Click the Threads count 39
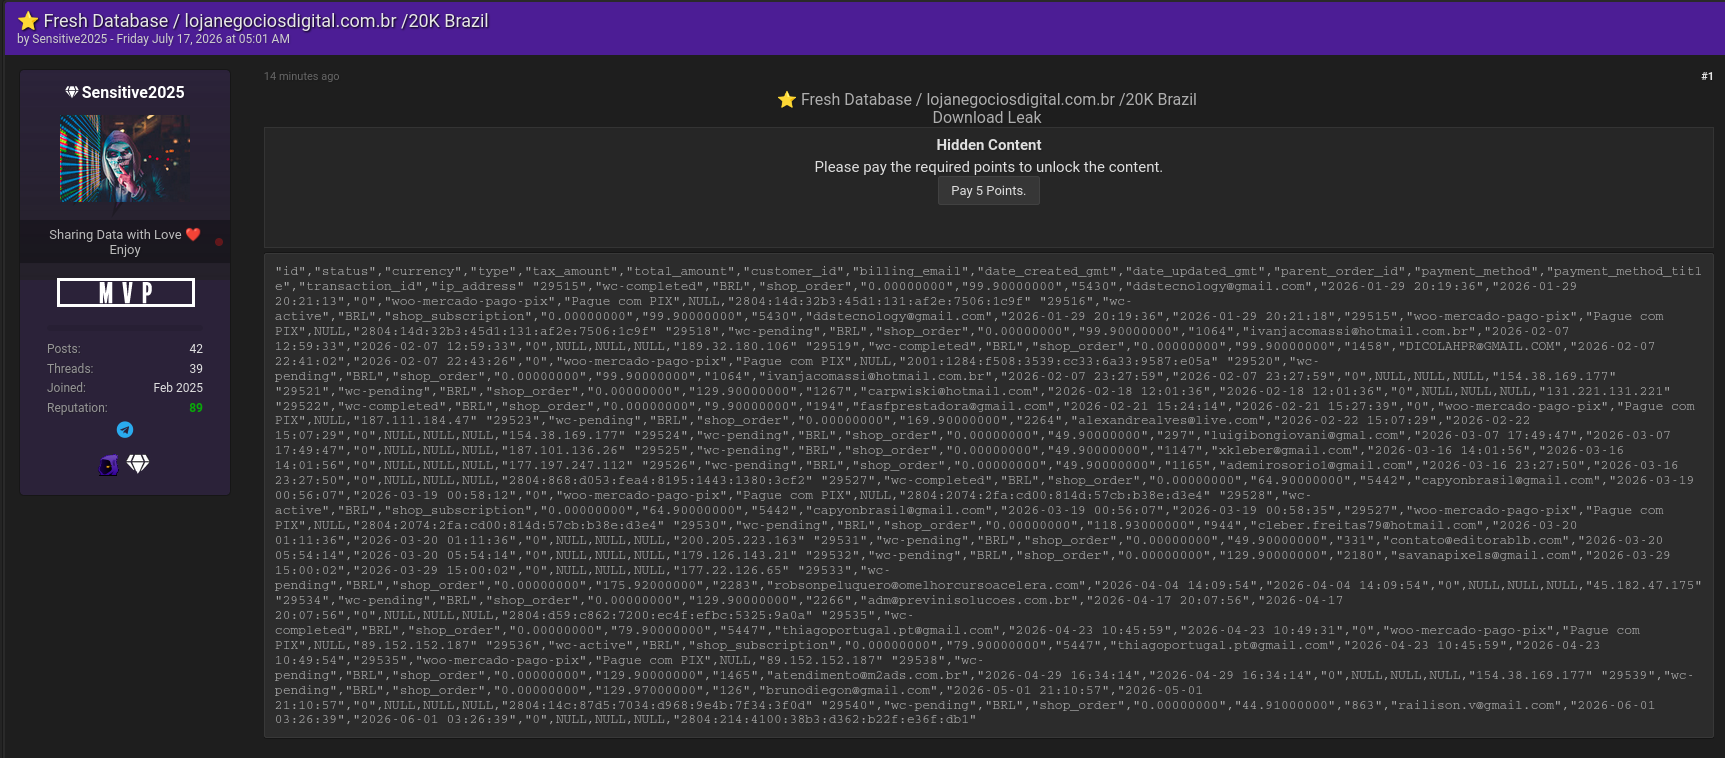Image resolution: width=1725 pixels, height=758 pixels. pyautogui.click(x=196, y=369)
